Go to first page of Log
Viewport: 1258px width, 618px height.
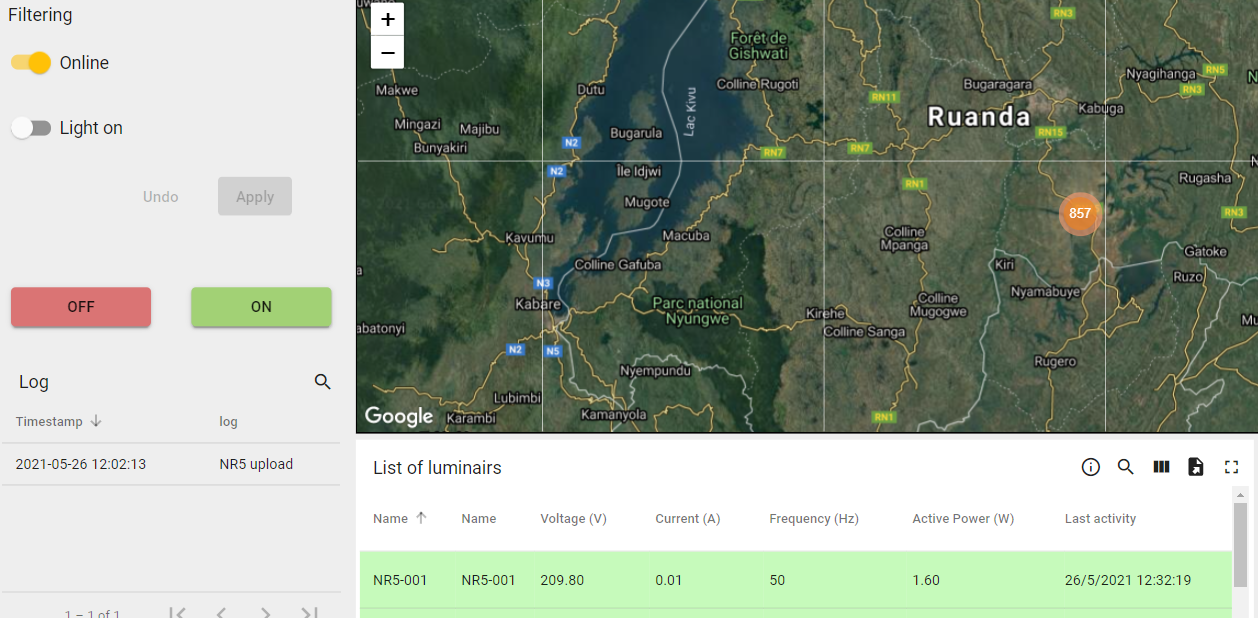click(177, 612)
